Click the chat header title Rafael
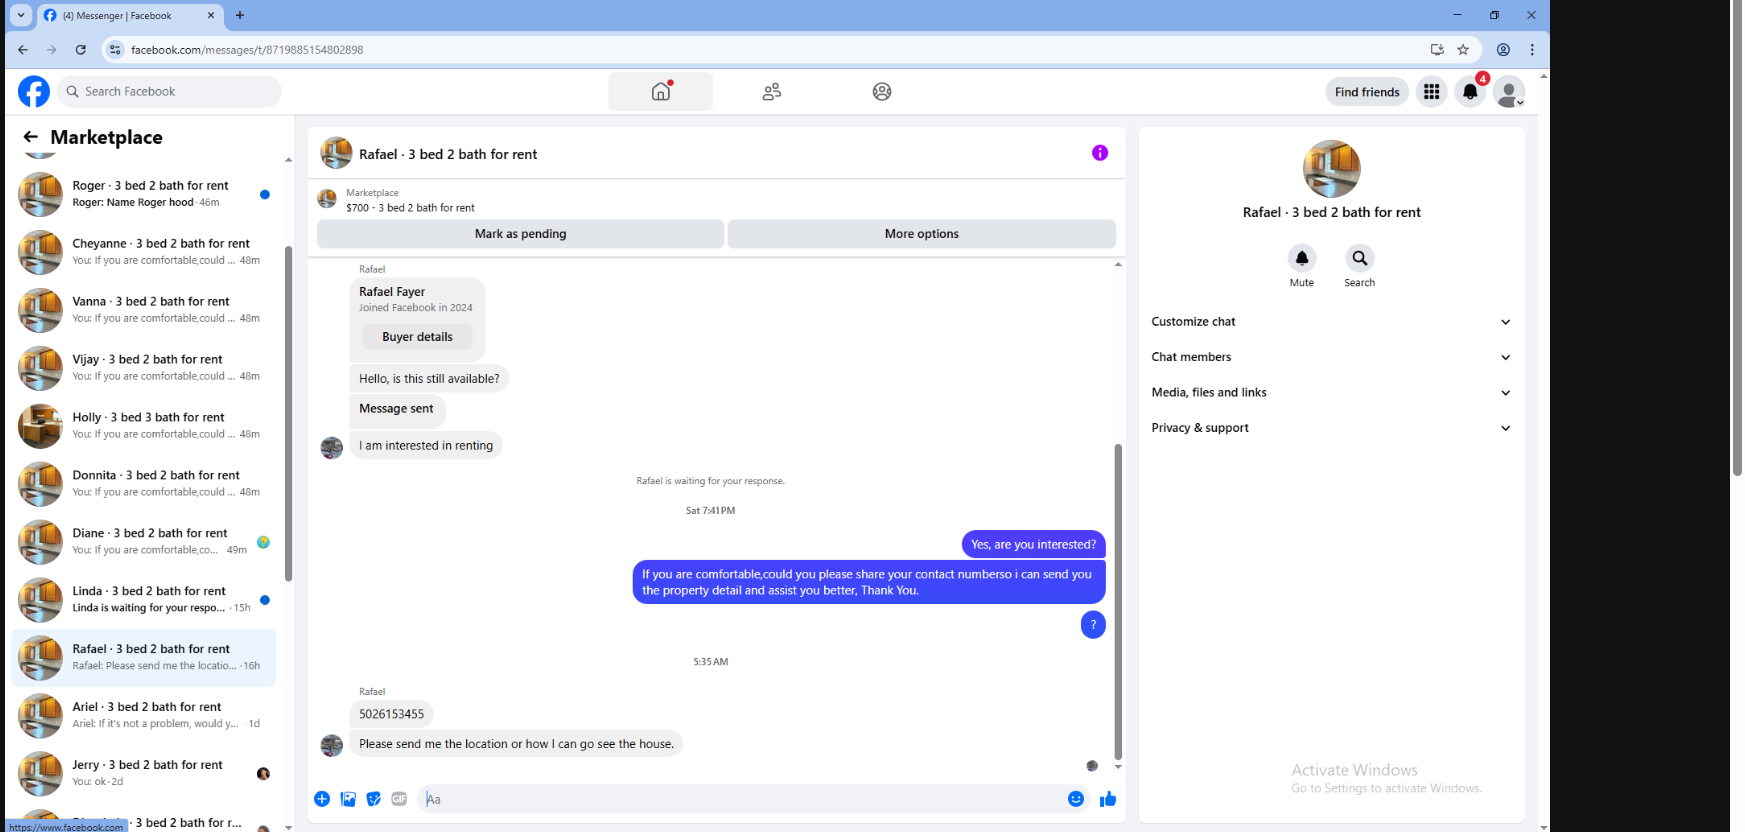1745x832 pixels. pos(448,154)
